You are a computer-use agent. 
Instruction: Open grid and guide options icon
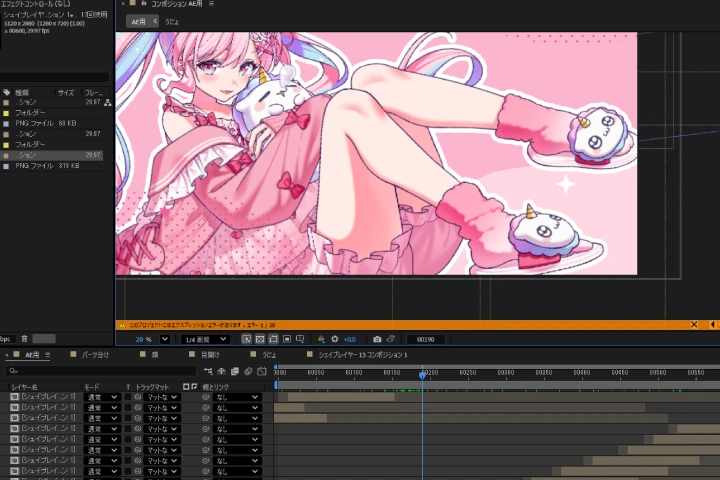[x=300, y=339]
